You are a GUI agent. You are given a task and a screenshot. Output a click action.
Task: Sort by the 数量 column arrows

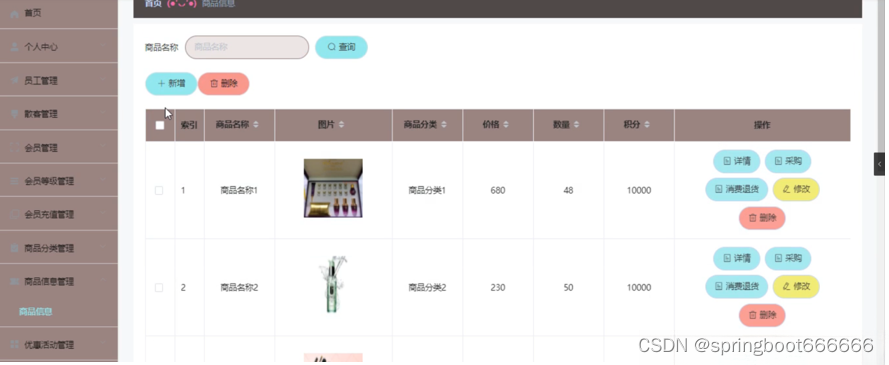point(576,125)
